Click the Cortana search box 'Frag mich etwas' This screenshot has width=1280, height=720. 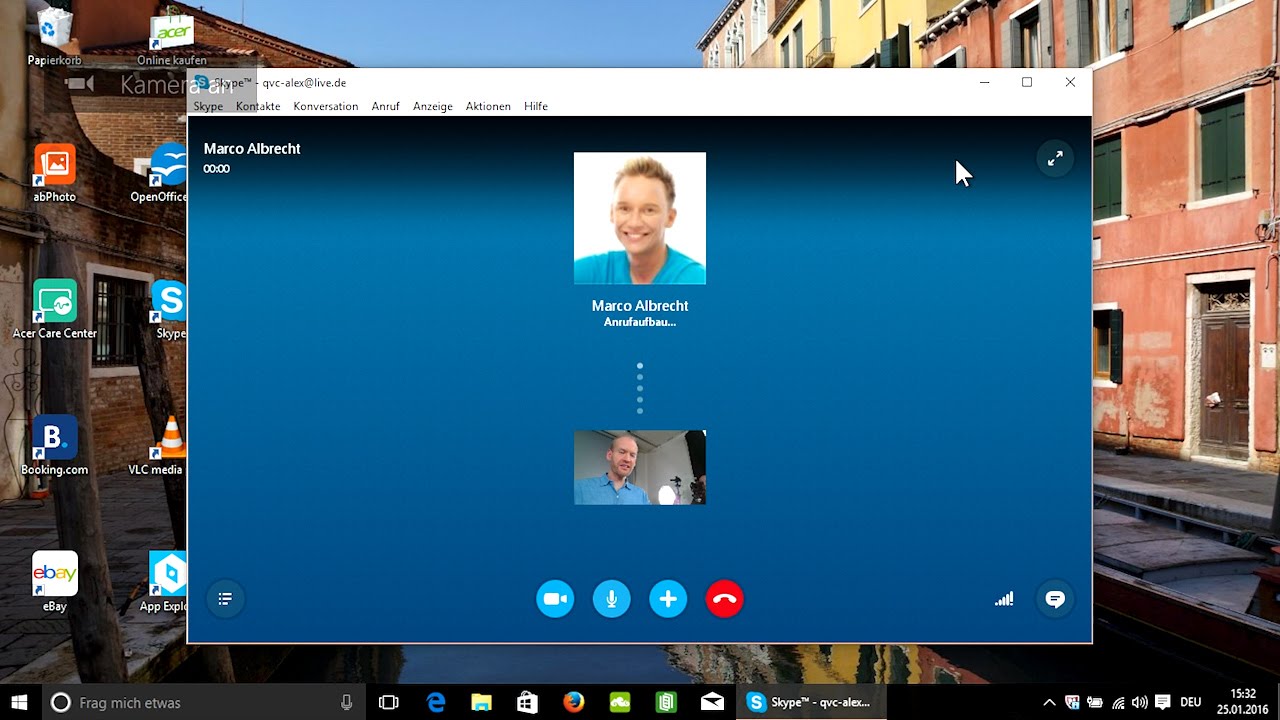click(202, 703)
